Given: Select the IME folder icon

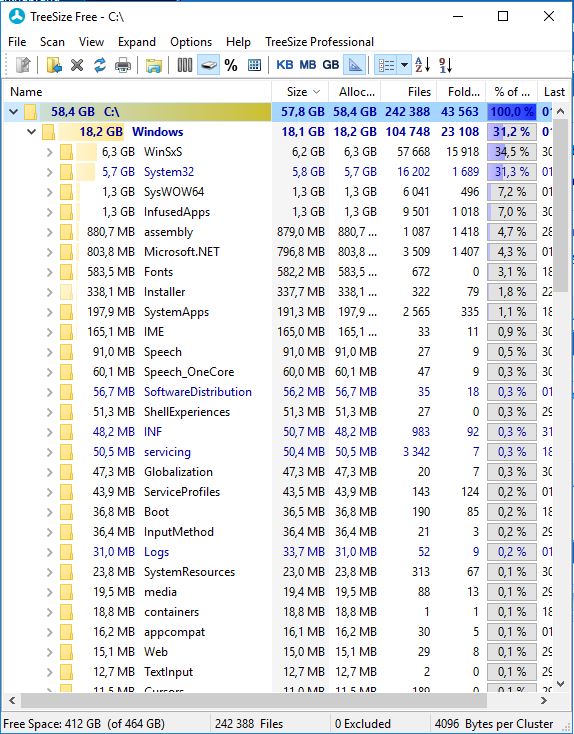Looking at the screenshot, I should [x=66, y=332].
